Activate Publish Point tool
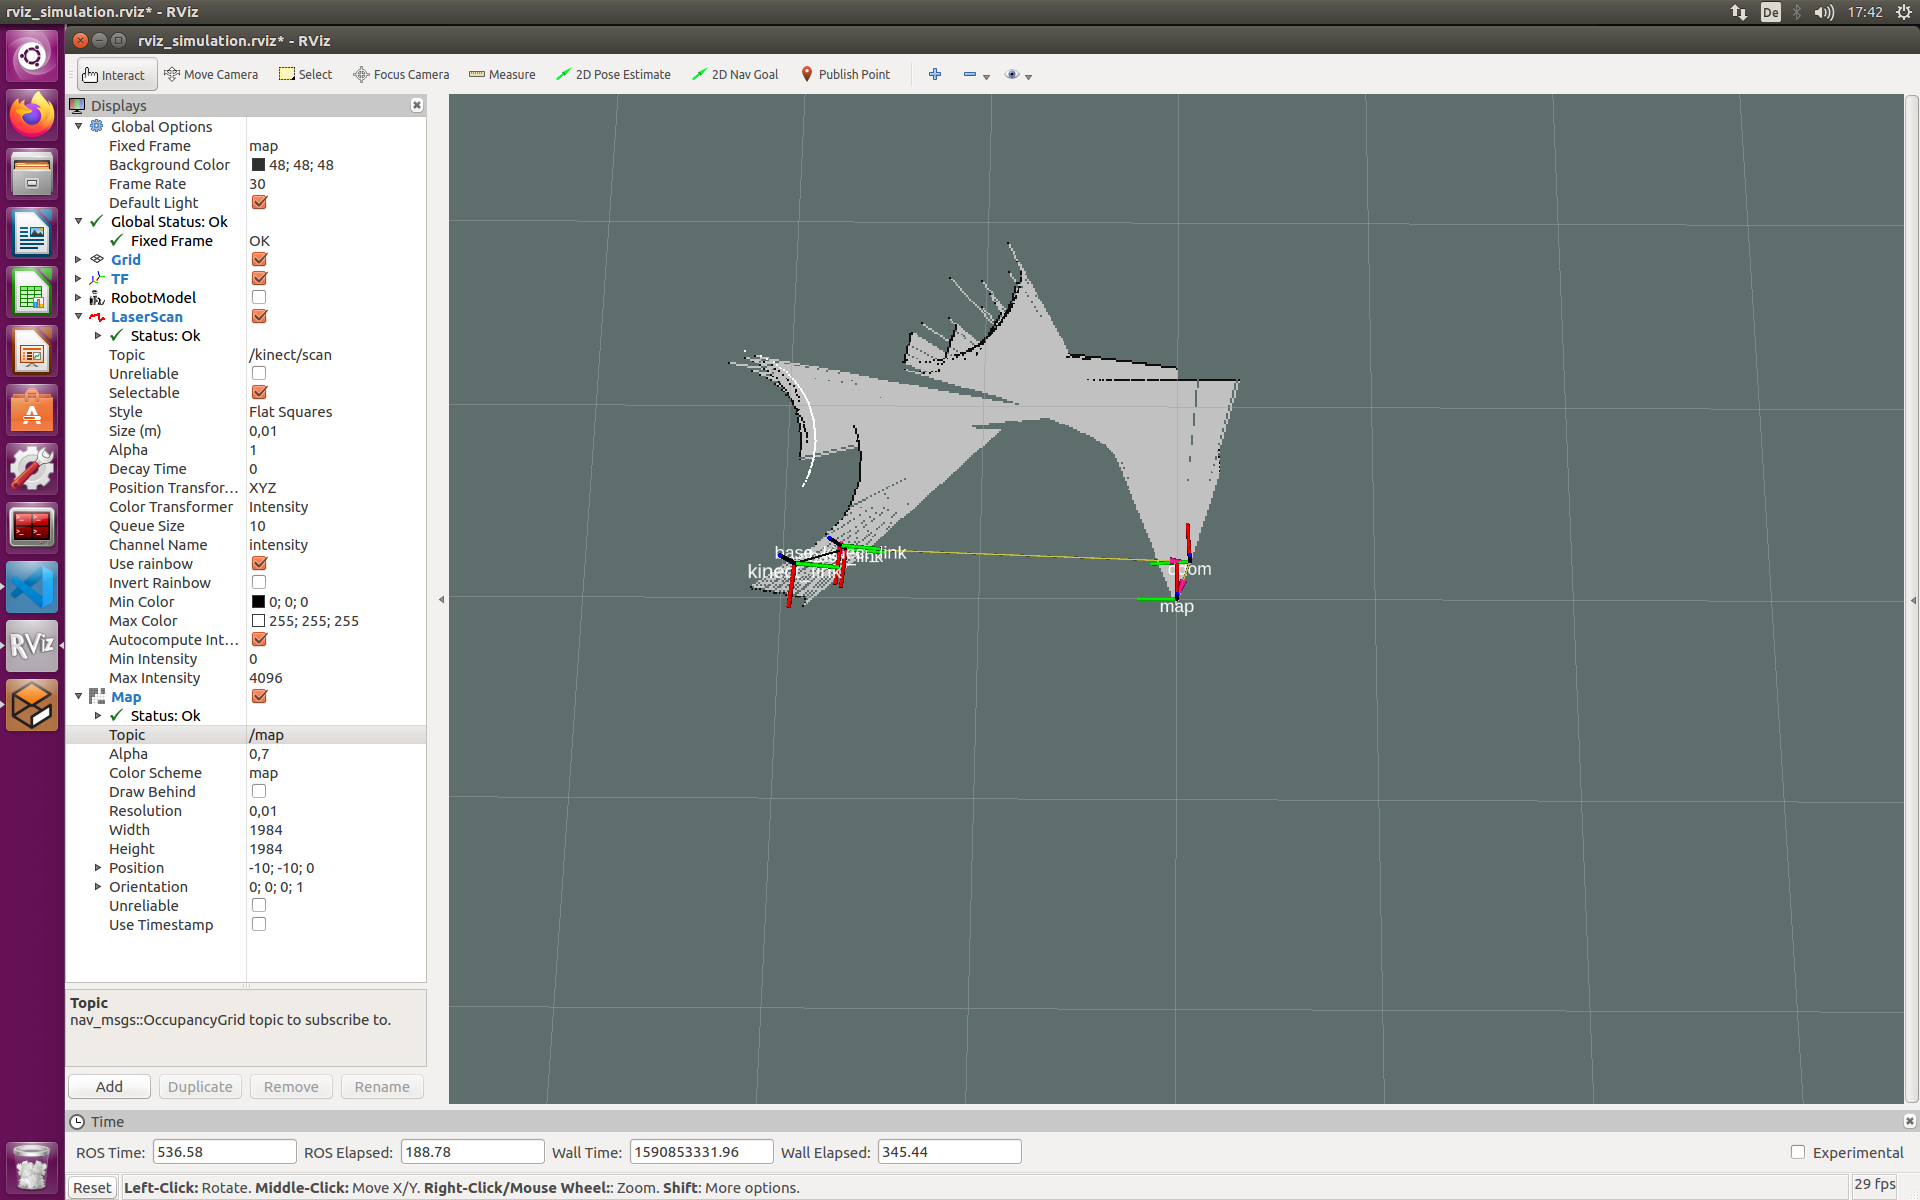The width and height of the screenshot is (1920, 1200). [x=845, y=75]
